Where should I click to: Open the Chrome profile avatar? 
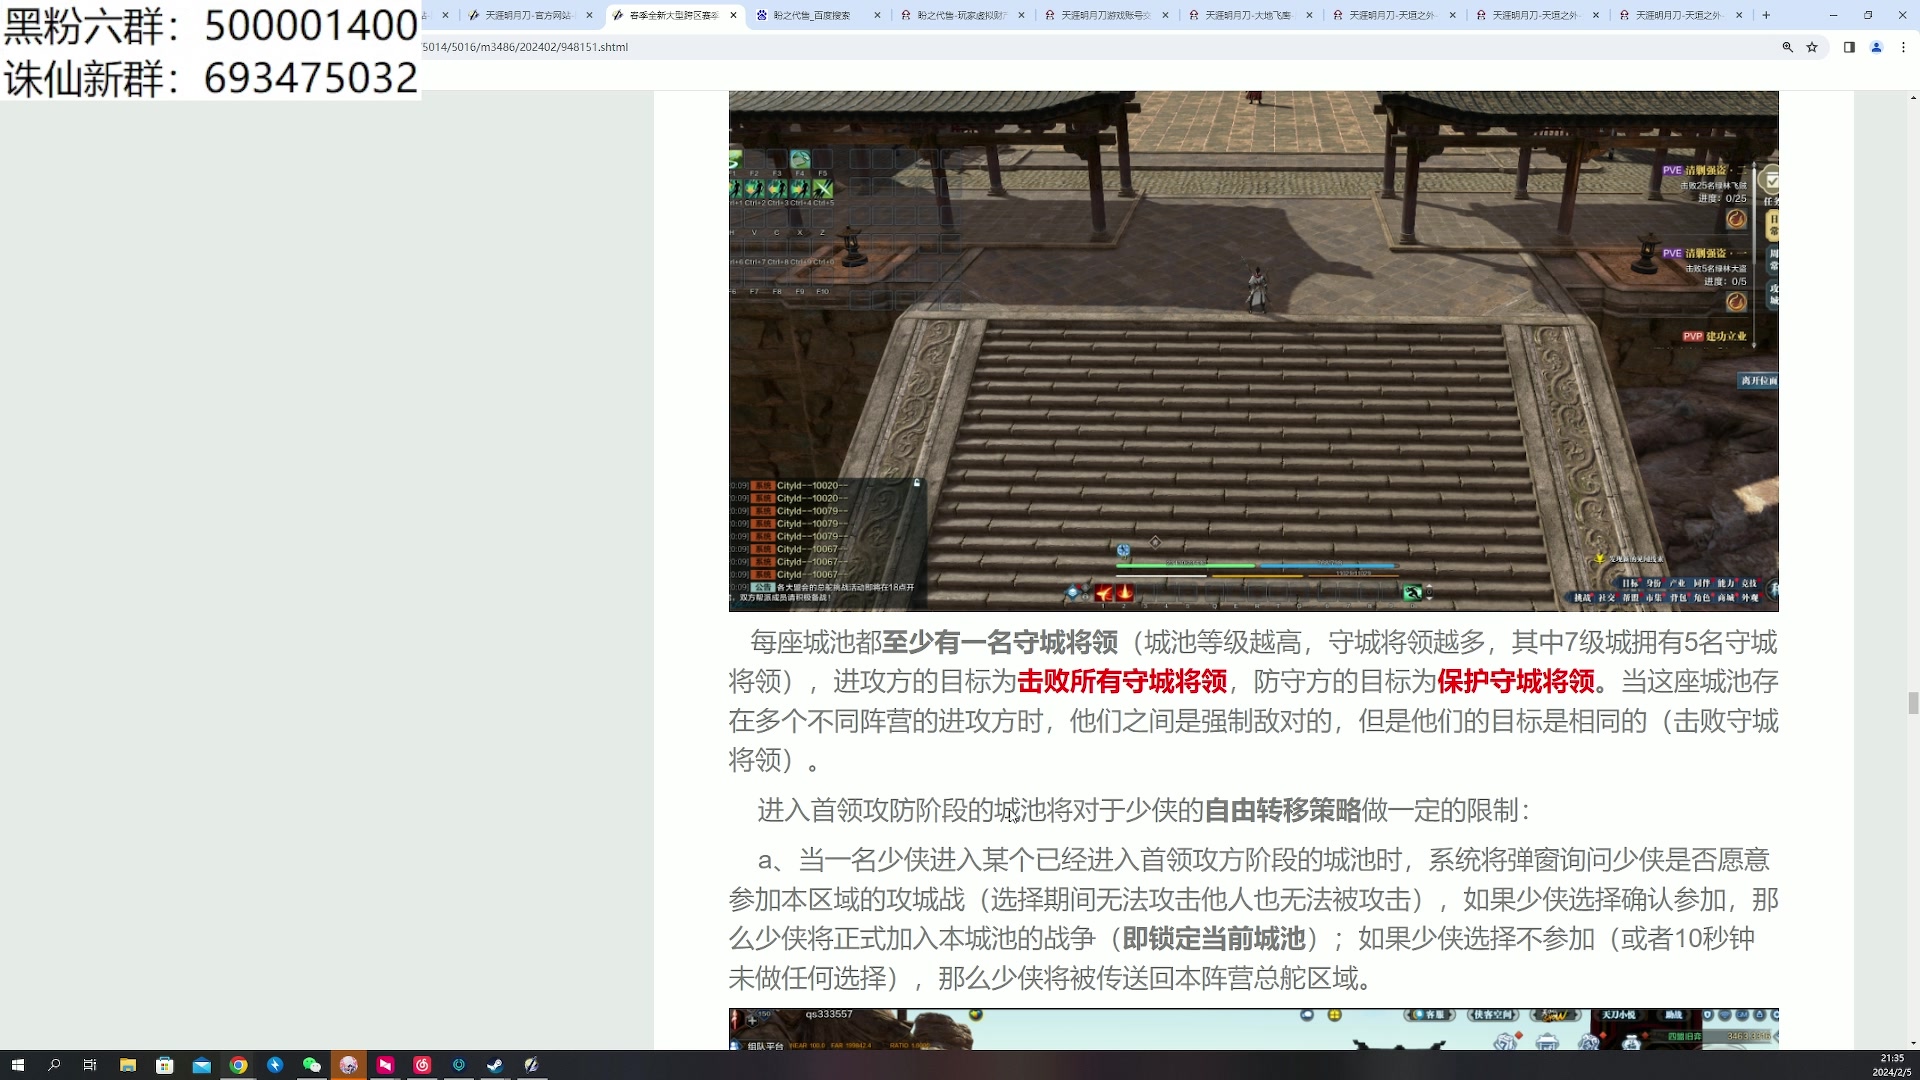tap(1876, 47)
